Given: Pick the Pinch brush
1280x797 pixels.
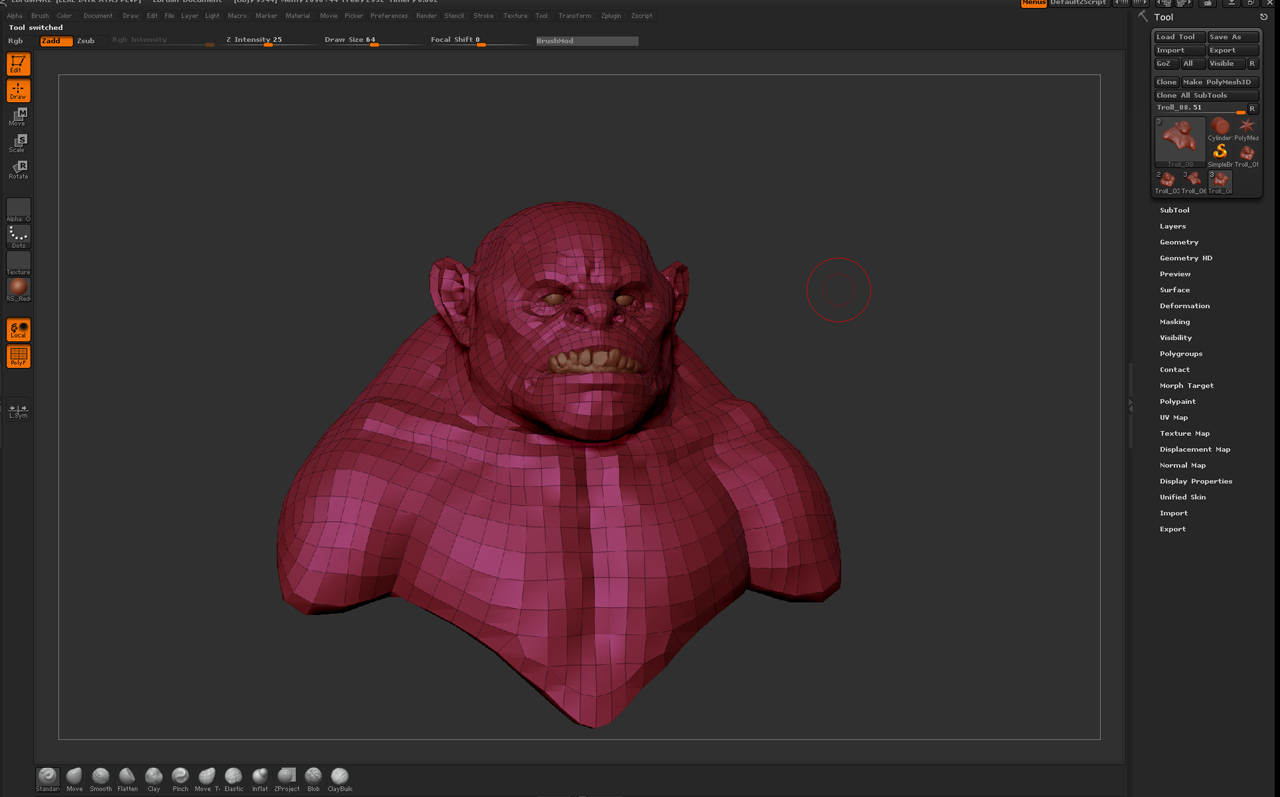Looking at the screenshot, I should click(x=180, y=779).
